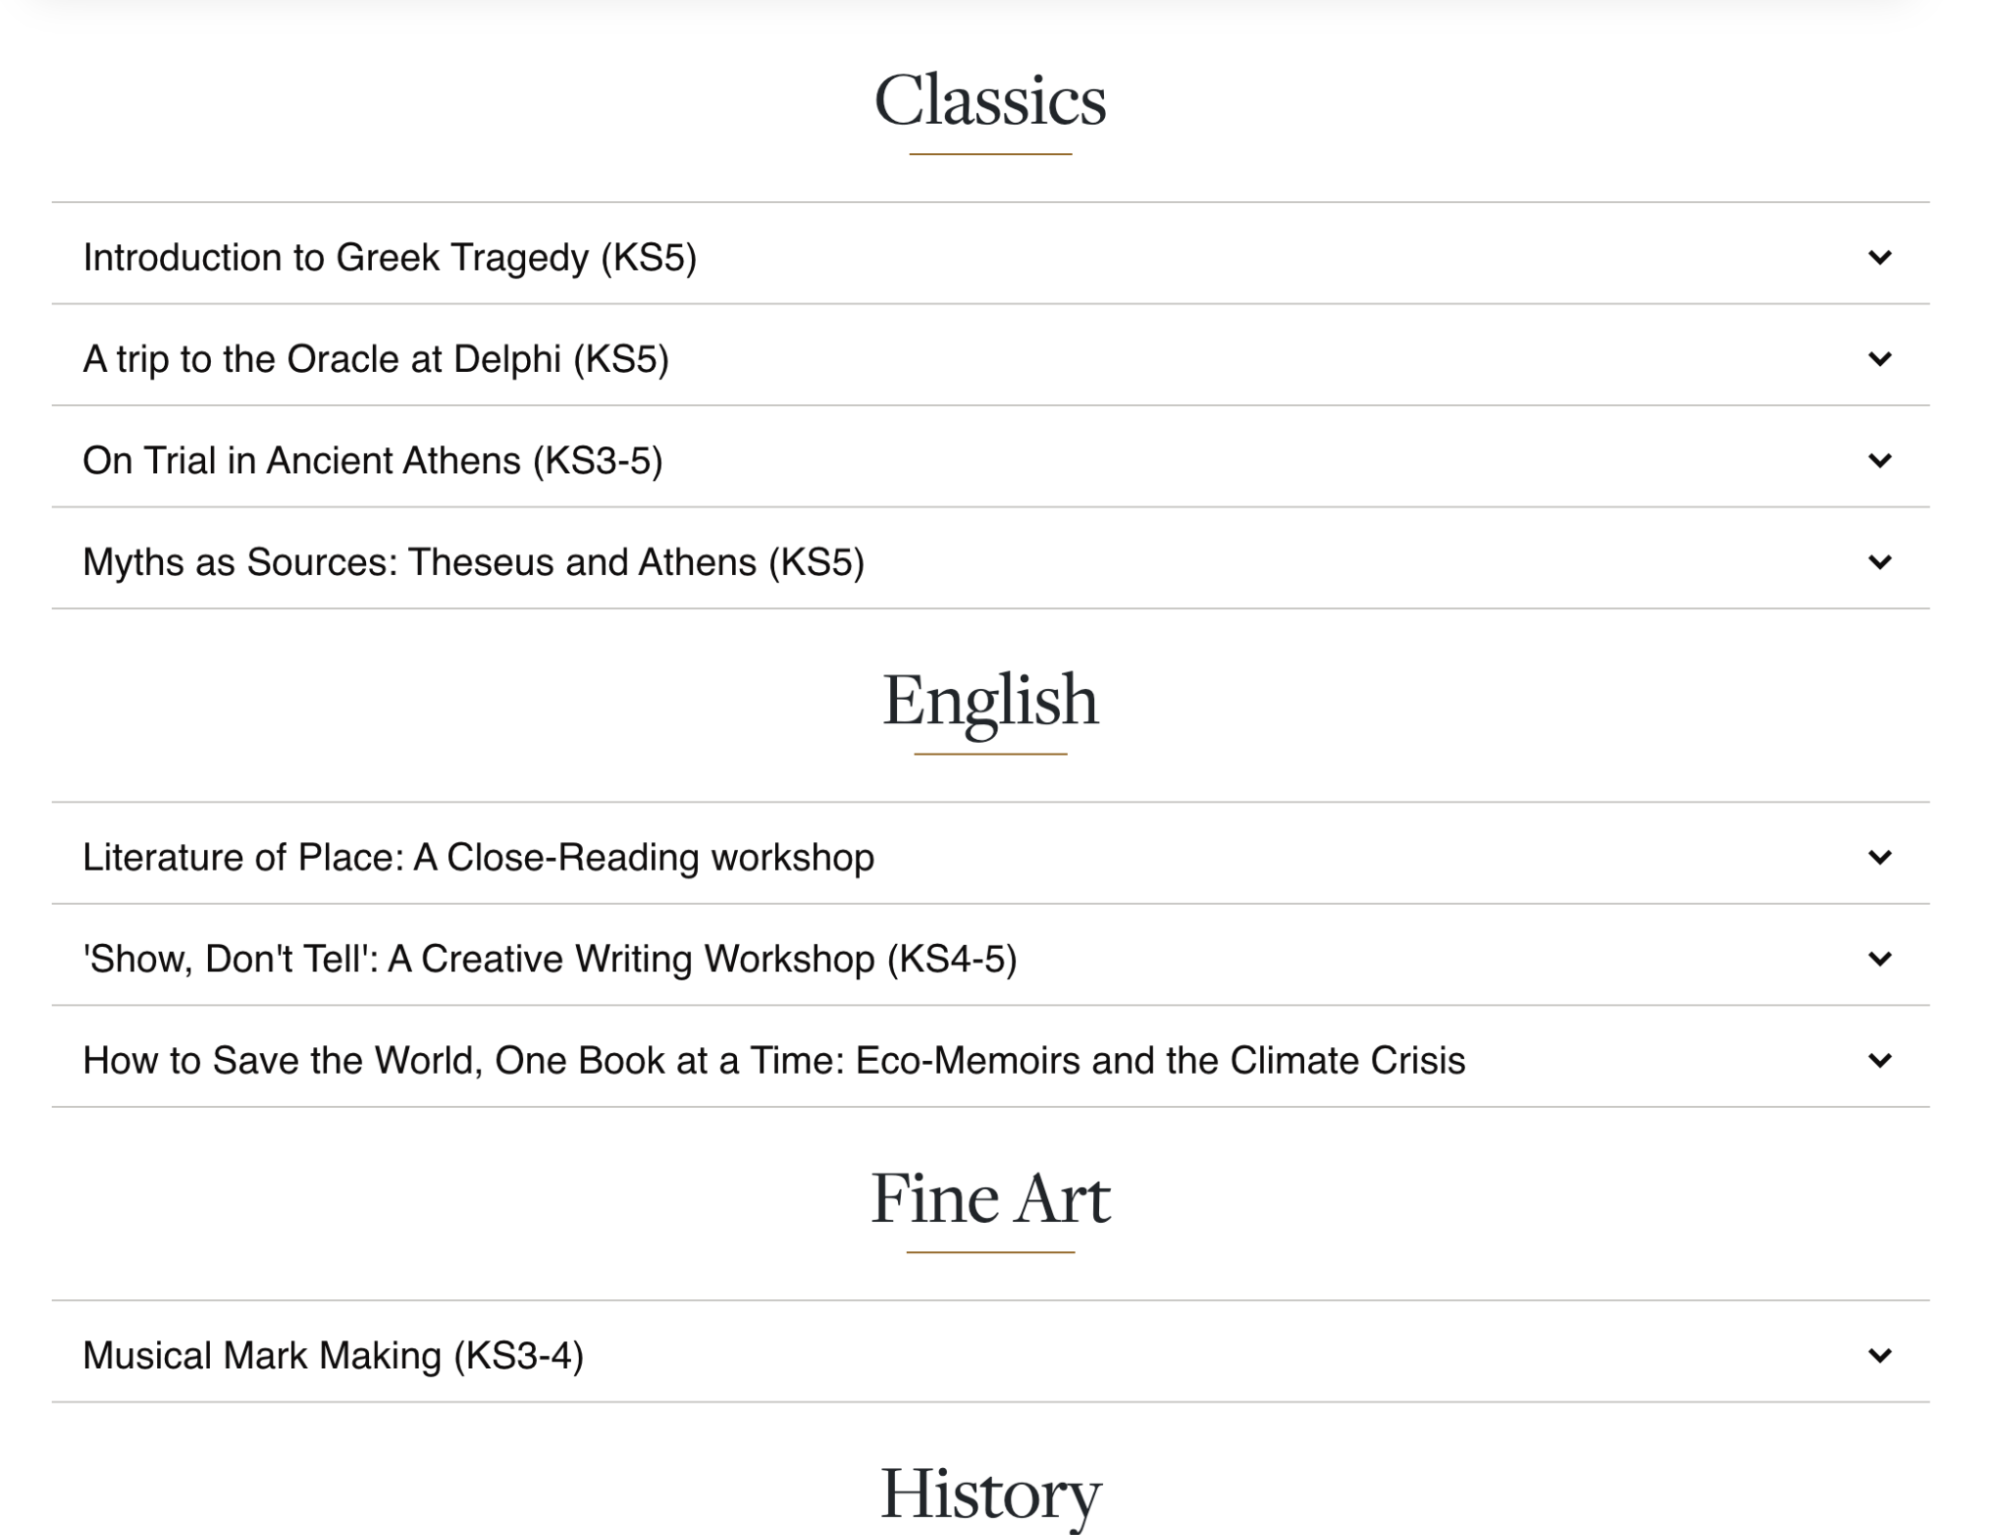Screen dimensions: 1999x1536
Task: Click the English section heading
Action: click(990, 701)
